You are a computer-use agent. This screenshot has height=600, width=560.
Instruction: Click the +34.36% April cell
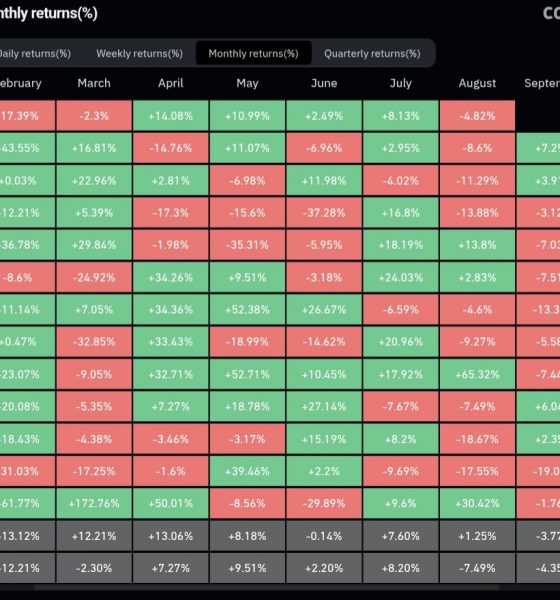pyautogui.click(x=171, y=310)
